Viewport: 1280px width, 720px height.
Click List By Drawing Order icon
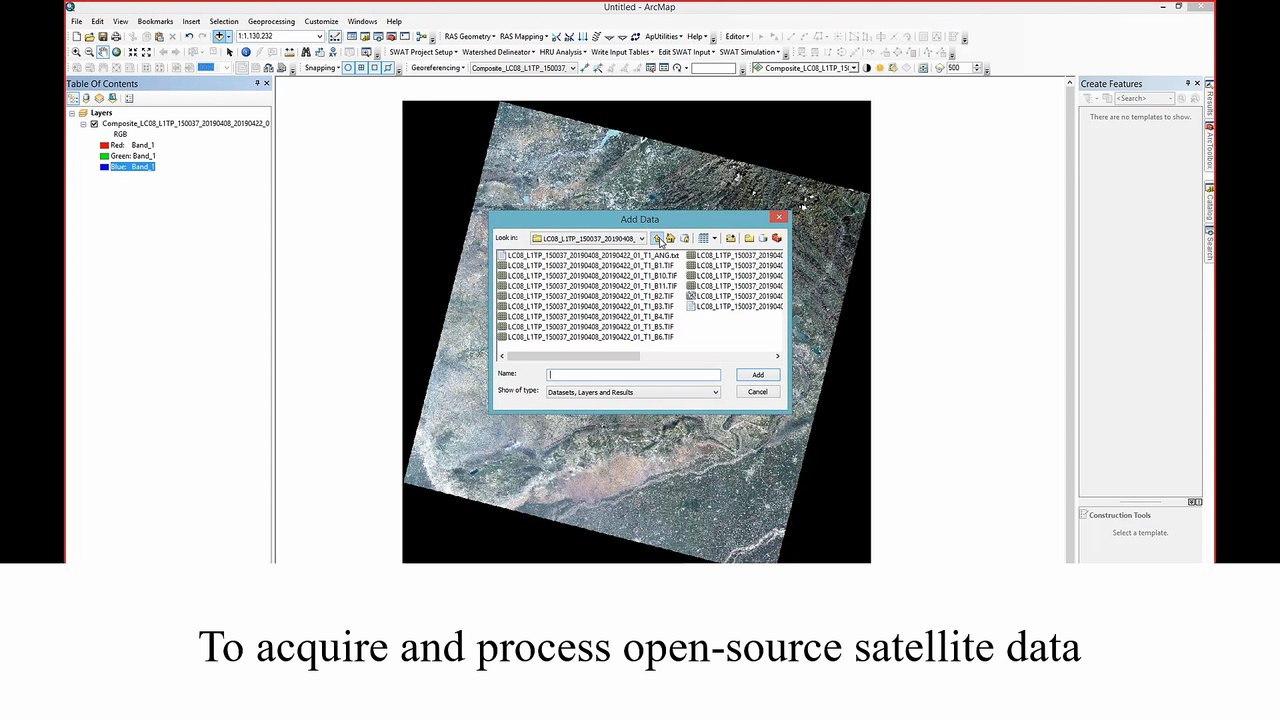coord(73,98)
